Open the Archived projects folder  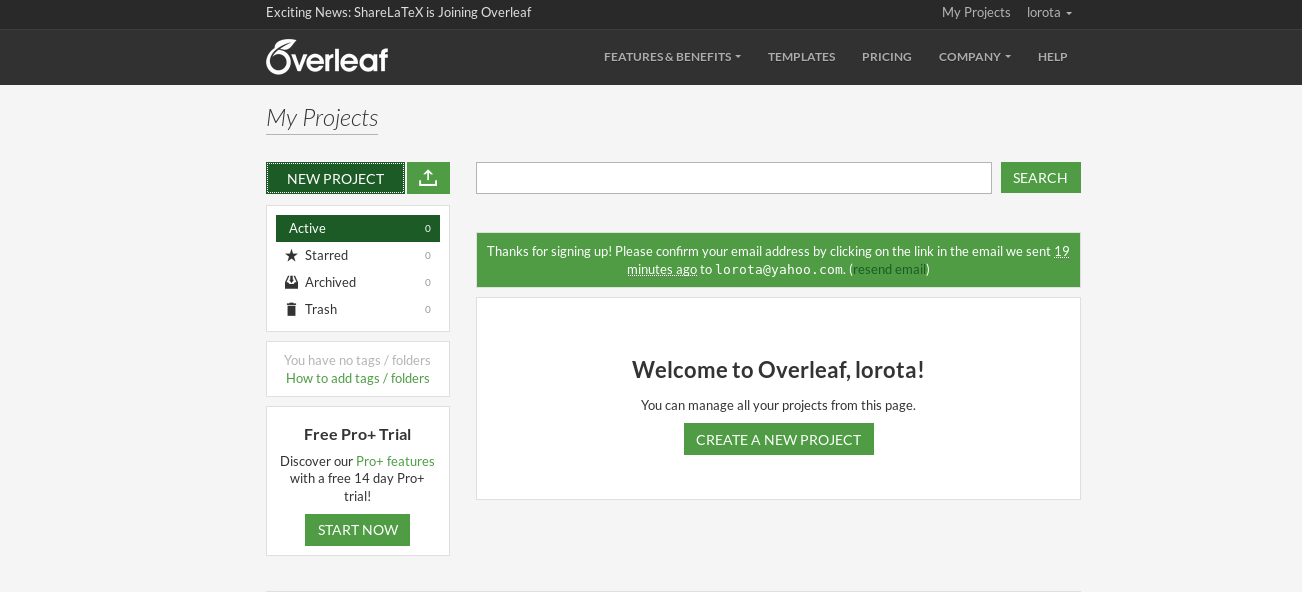[x=330, y=282]
